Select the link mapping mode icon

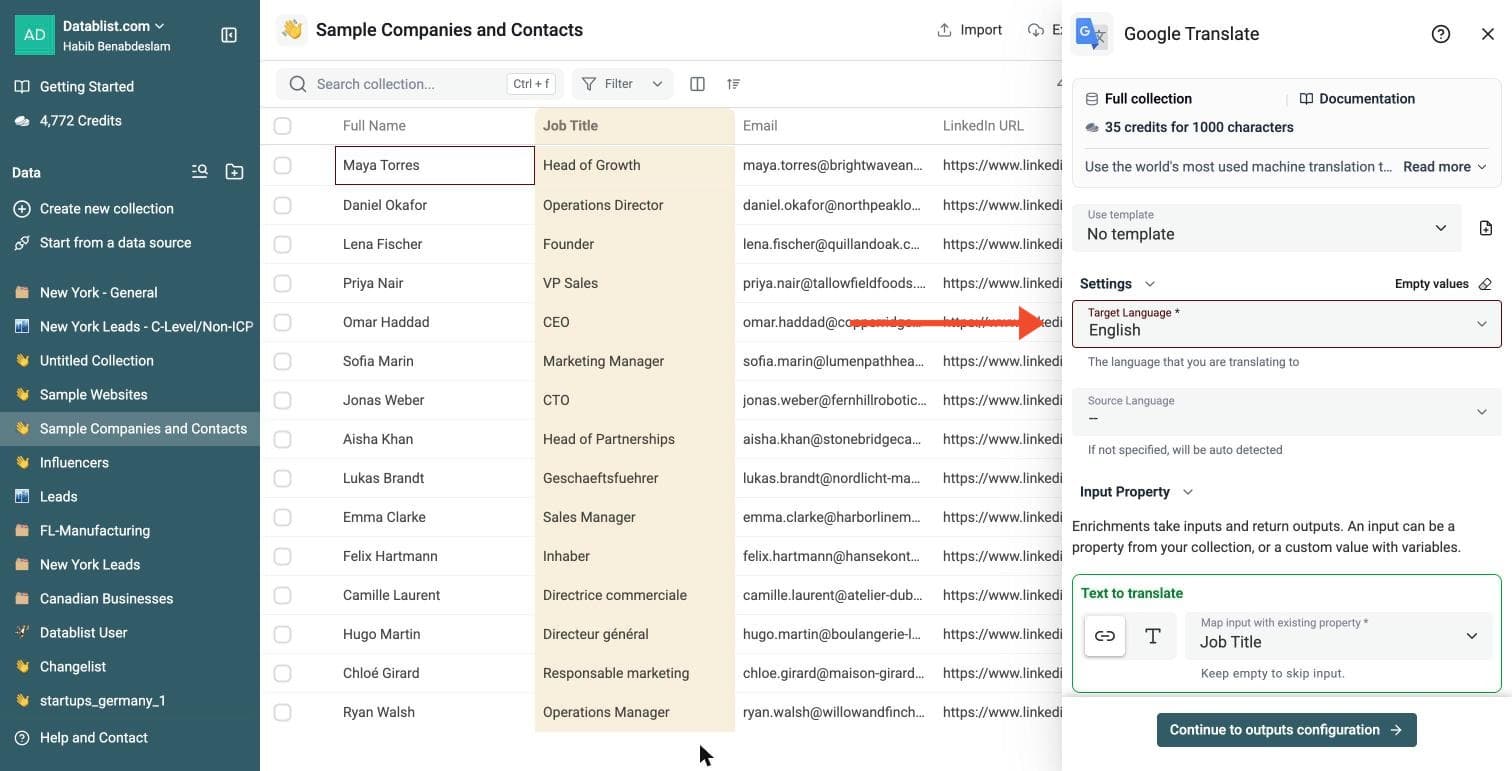[1105, 636]
